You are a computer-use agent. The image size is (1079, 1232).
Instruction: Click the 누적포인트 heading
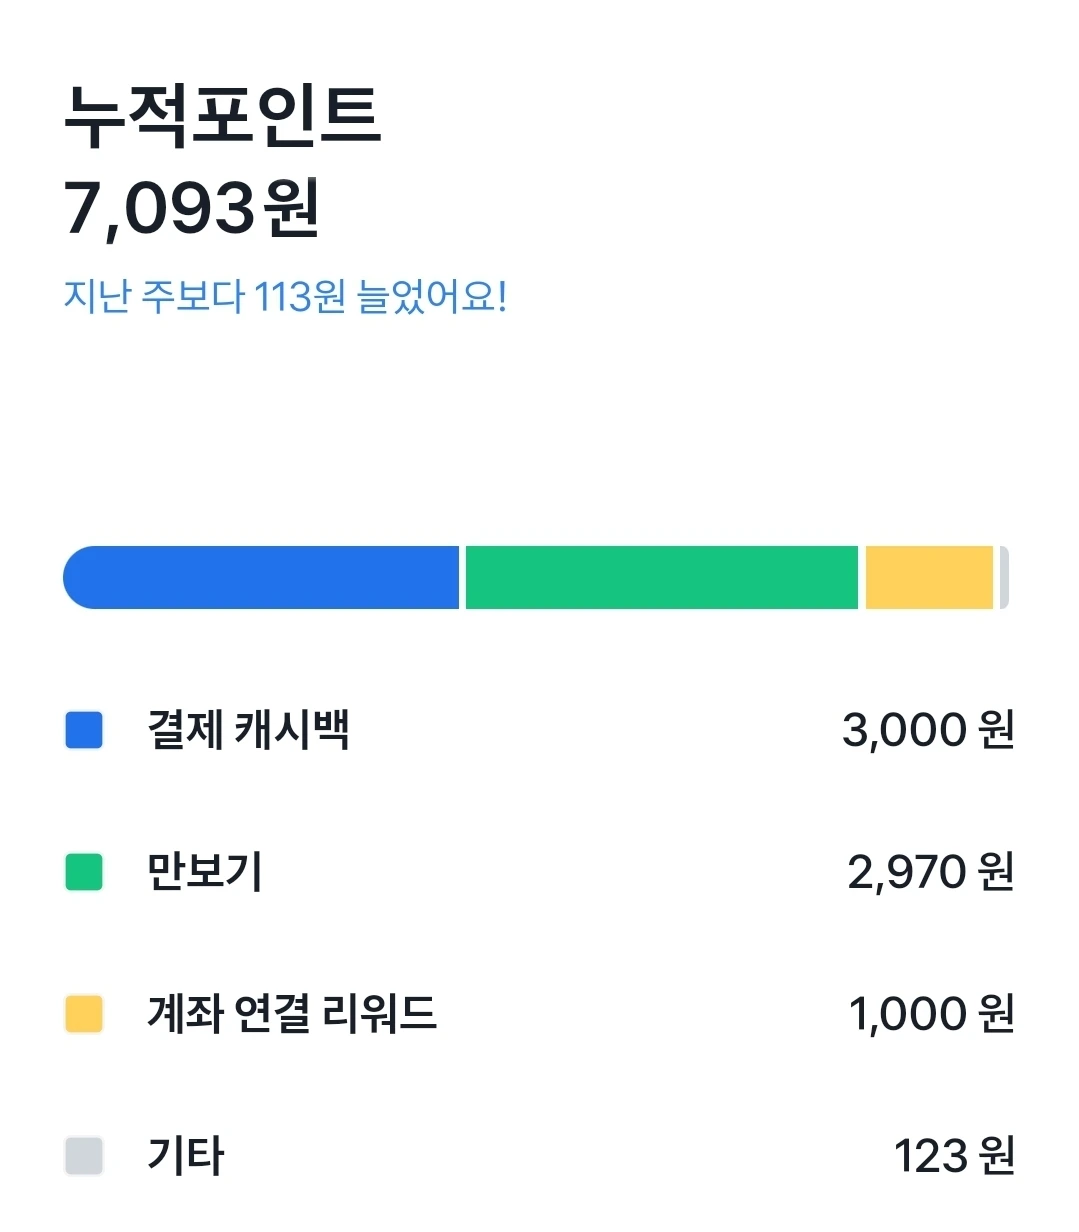click(222, 117)
